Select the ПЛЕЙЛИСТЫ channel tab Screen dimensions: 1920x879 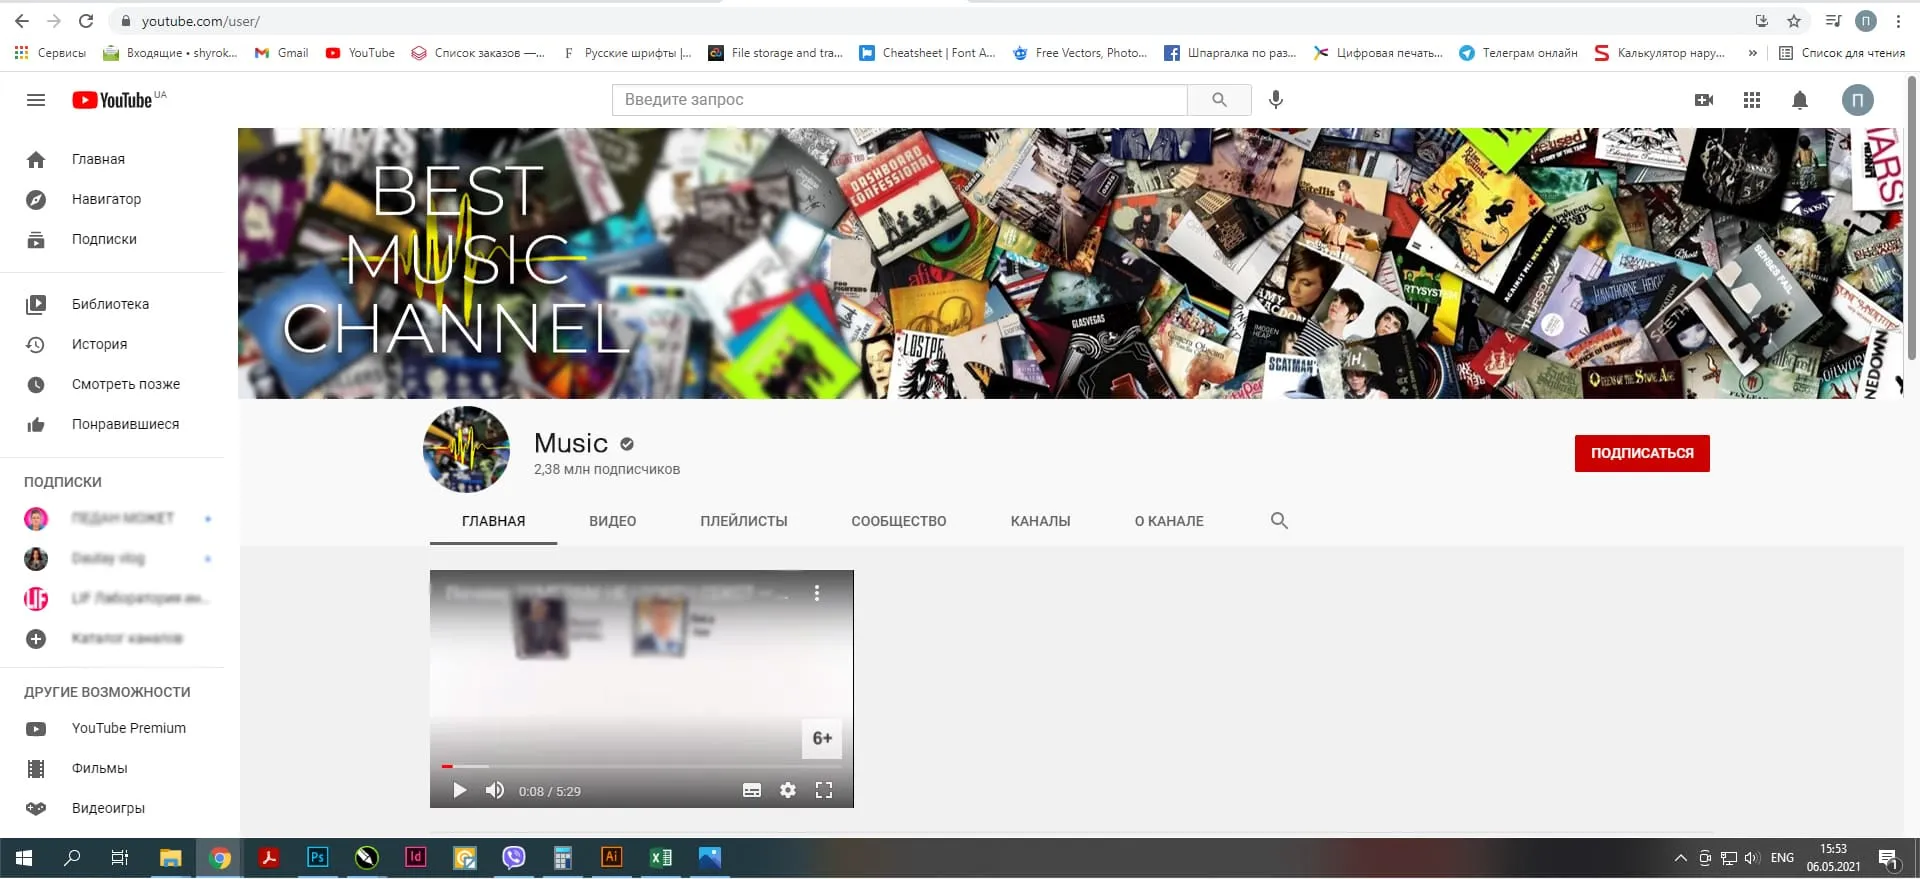coord(744,521)
